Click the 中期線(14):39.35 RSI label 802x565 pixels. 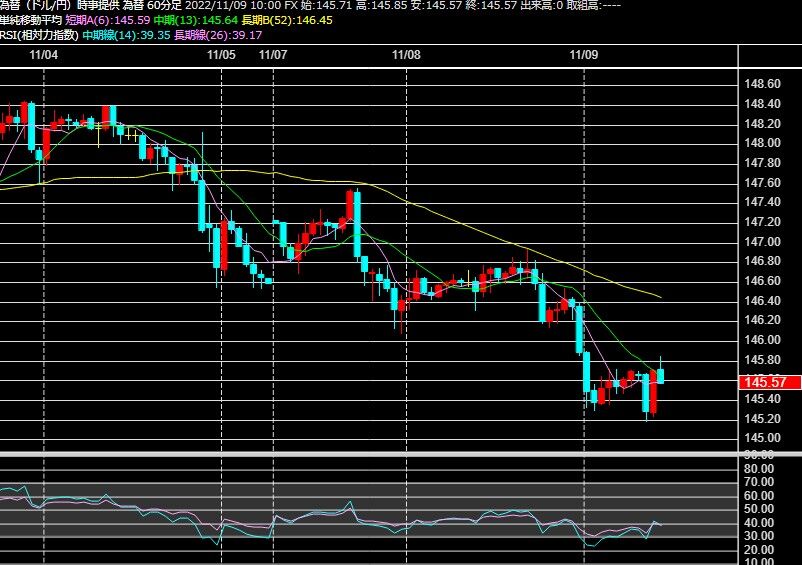click(126, 35)
